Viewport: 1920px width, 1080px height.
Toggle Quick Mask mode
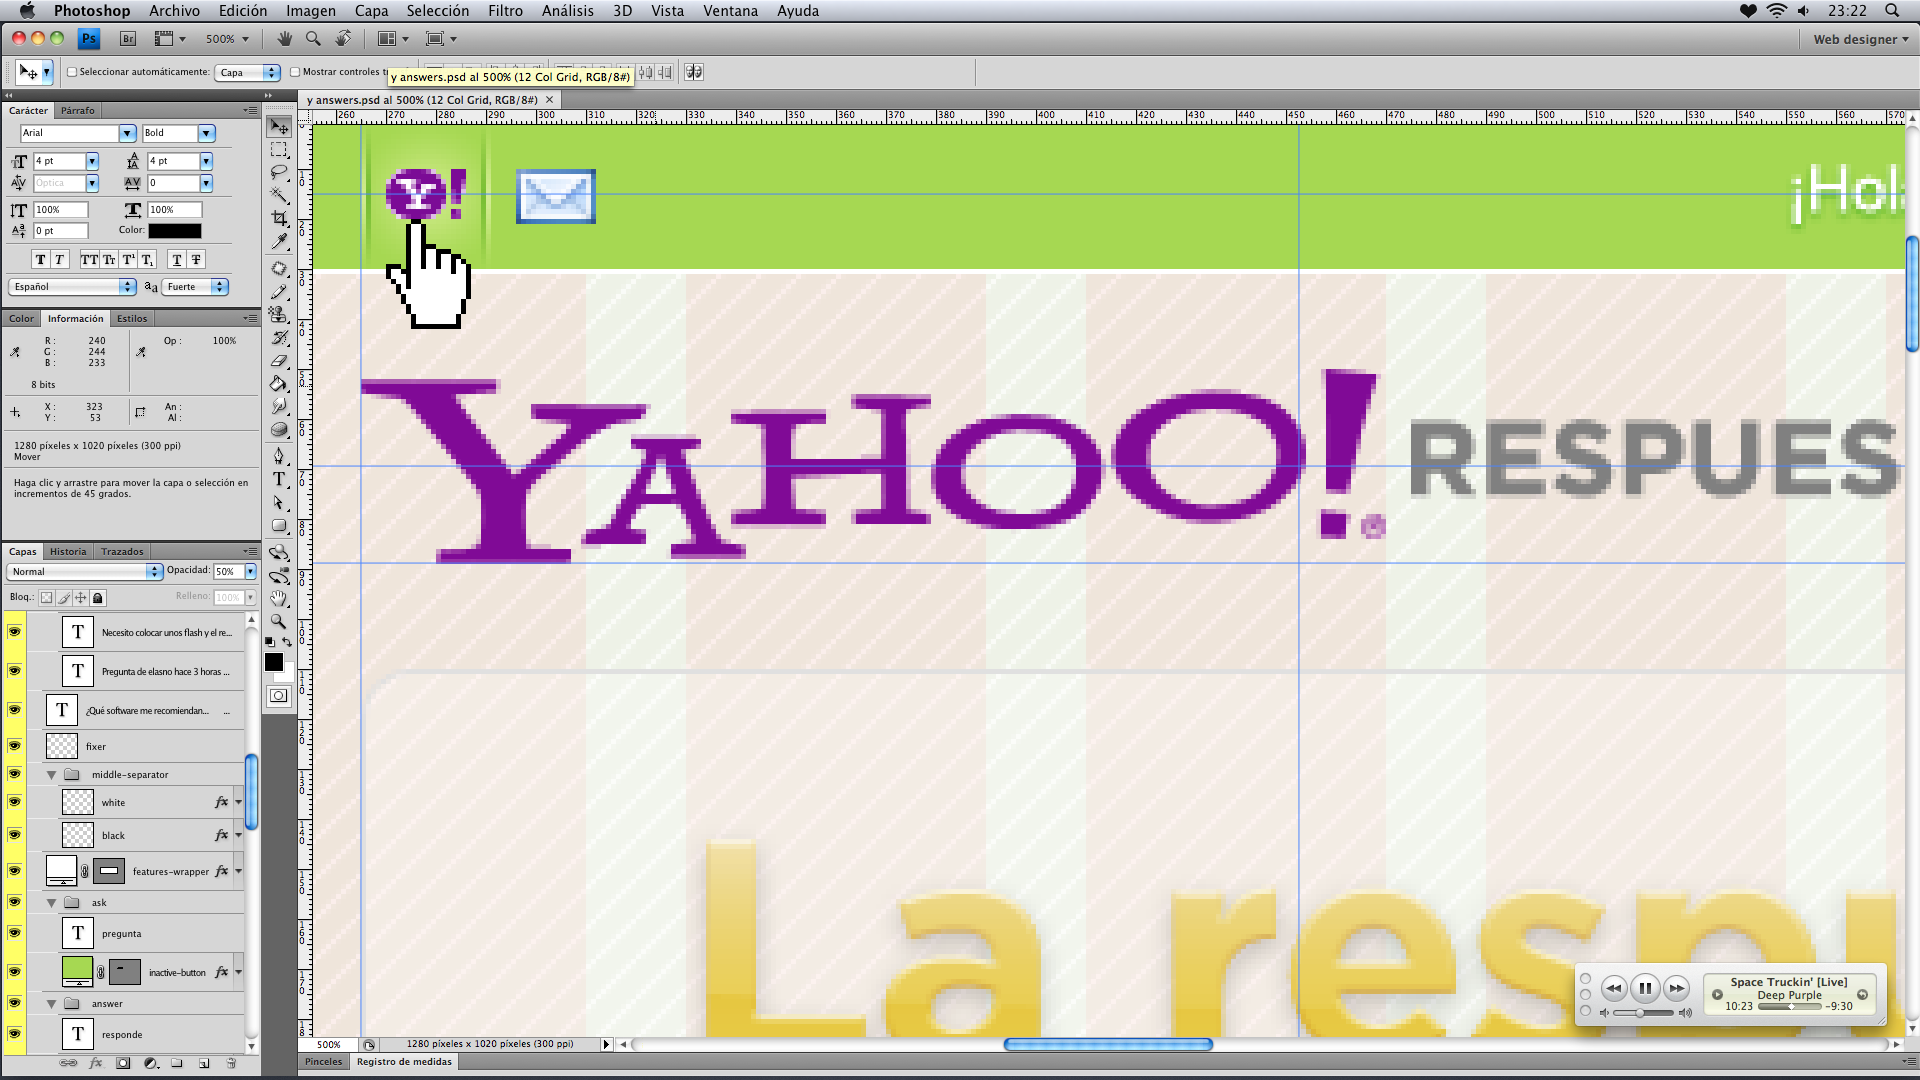point(279,696)
